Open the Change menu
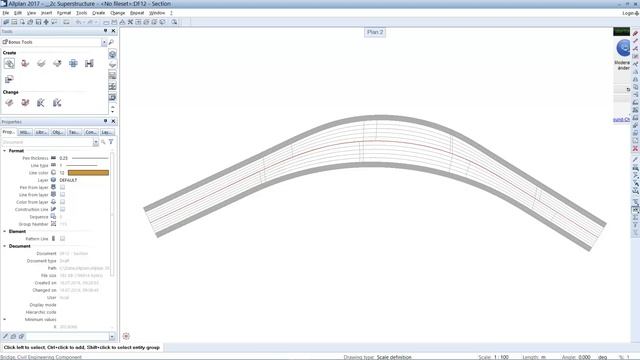The height and width of the screenshot is (360, 640). pos(118,13)
